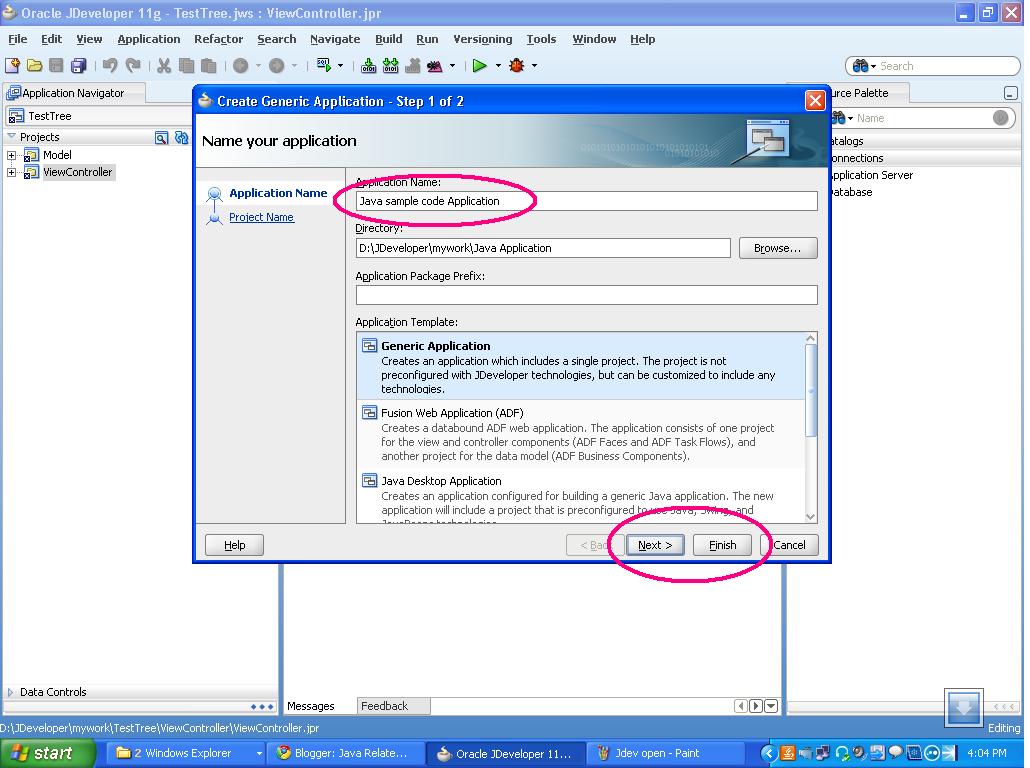
Task: Click the Open folder toolbar icon
Action: point(34,65)
